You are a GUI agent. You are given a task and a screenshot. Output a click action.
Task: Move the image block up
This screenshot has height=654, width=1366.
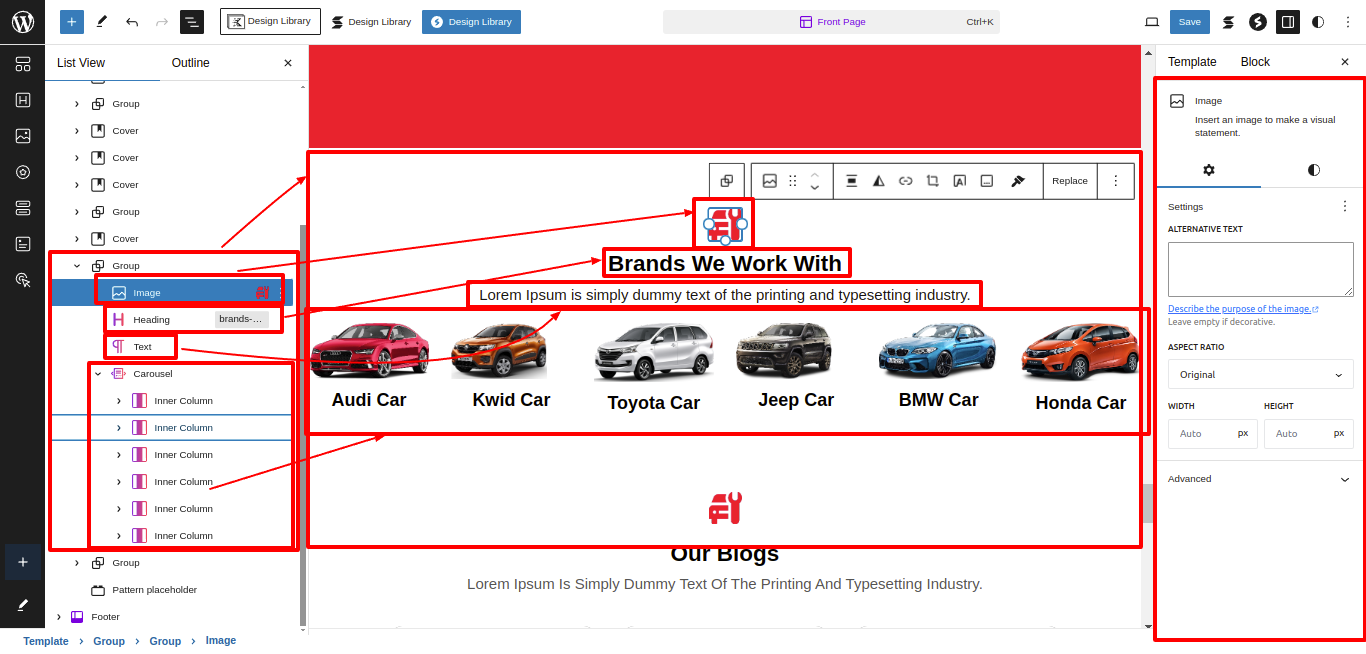(x=815, y=174)
